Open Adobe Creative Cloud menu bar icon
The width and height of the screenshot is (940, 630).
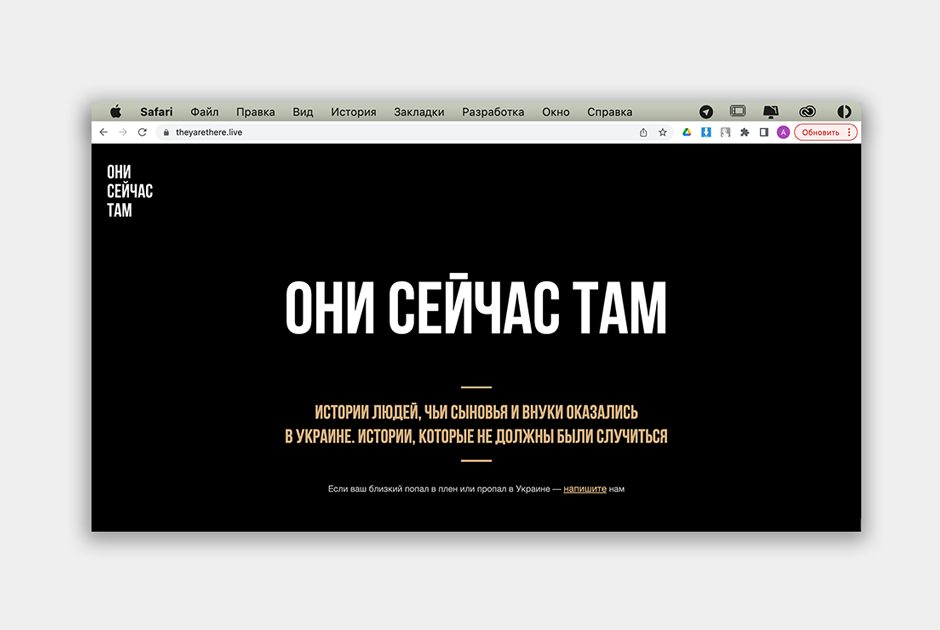pyautogui.click(x=808, y=111)
